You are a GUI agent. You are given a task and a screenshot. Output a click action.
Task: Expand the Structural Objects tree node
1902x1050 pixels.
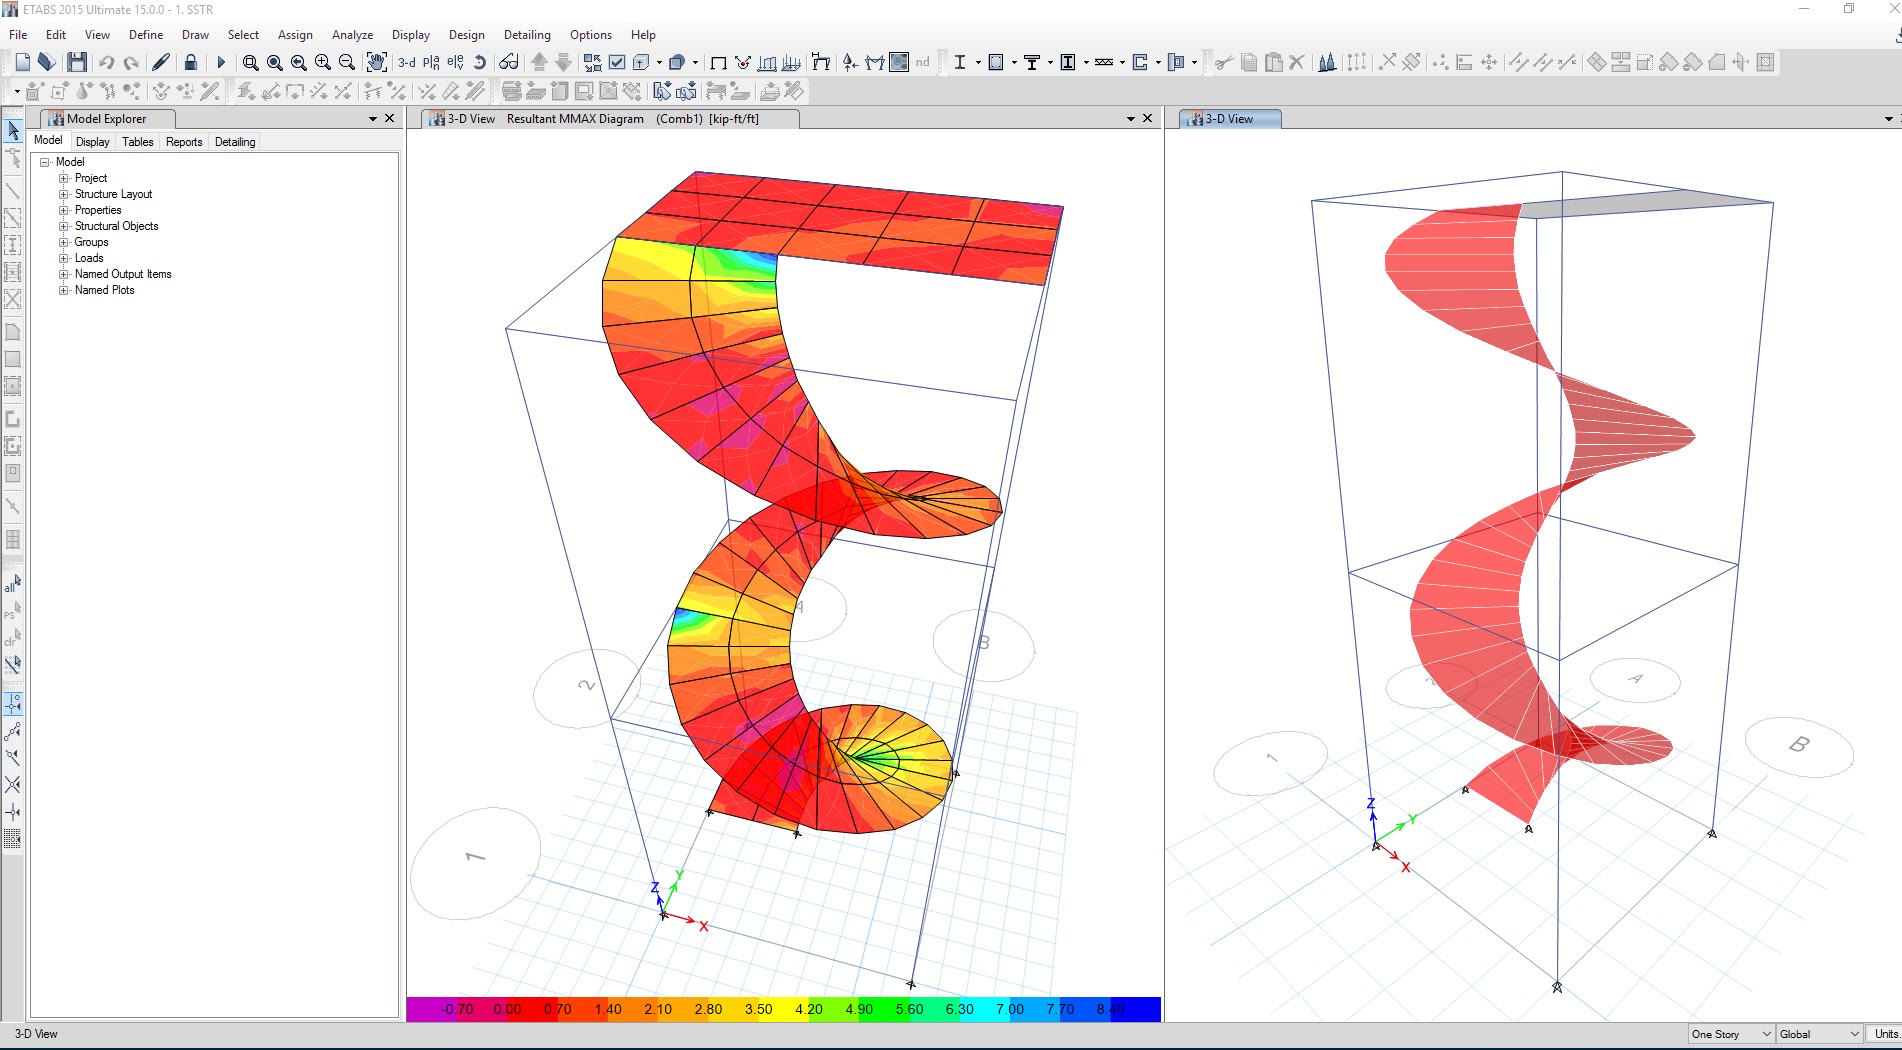64,226
